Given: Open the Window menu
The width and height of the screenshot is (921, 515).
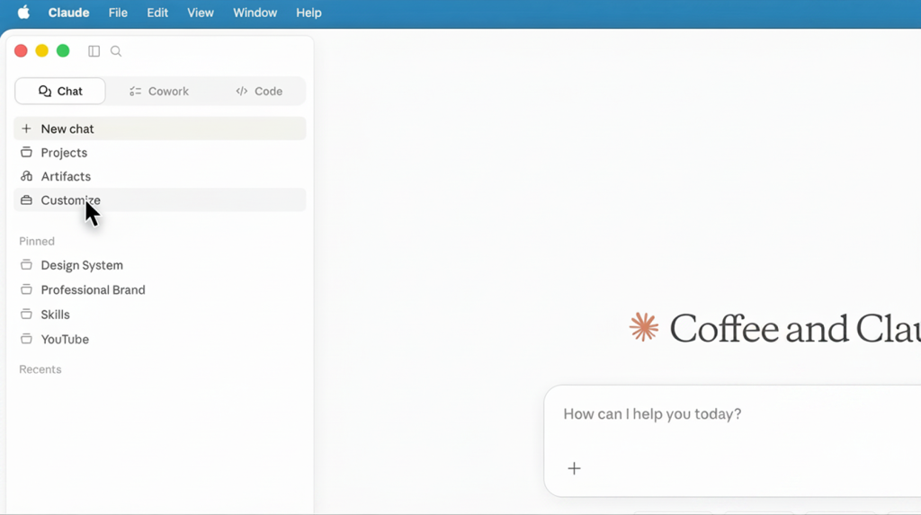Looking at the screenshot, I should point(255,12).
